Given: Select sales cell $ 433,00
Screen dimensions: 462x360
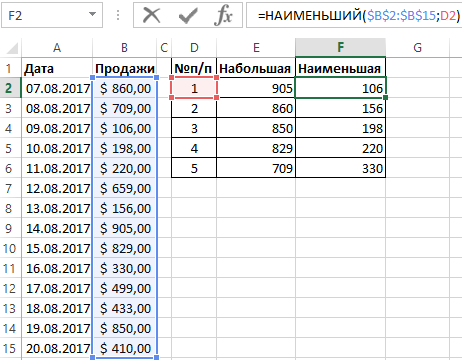Looking at the screenshot, I should point(124,308).
